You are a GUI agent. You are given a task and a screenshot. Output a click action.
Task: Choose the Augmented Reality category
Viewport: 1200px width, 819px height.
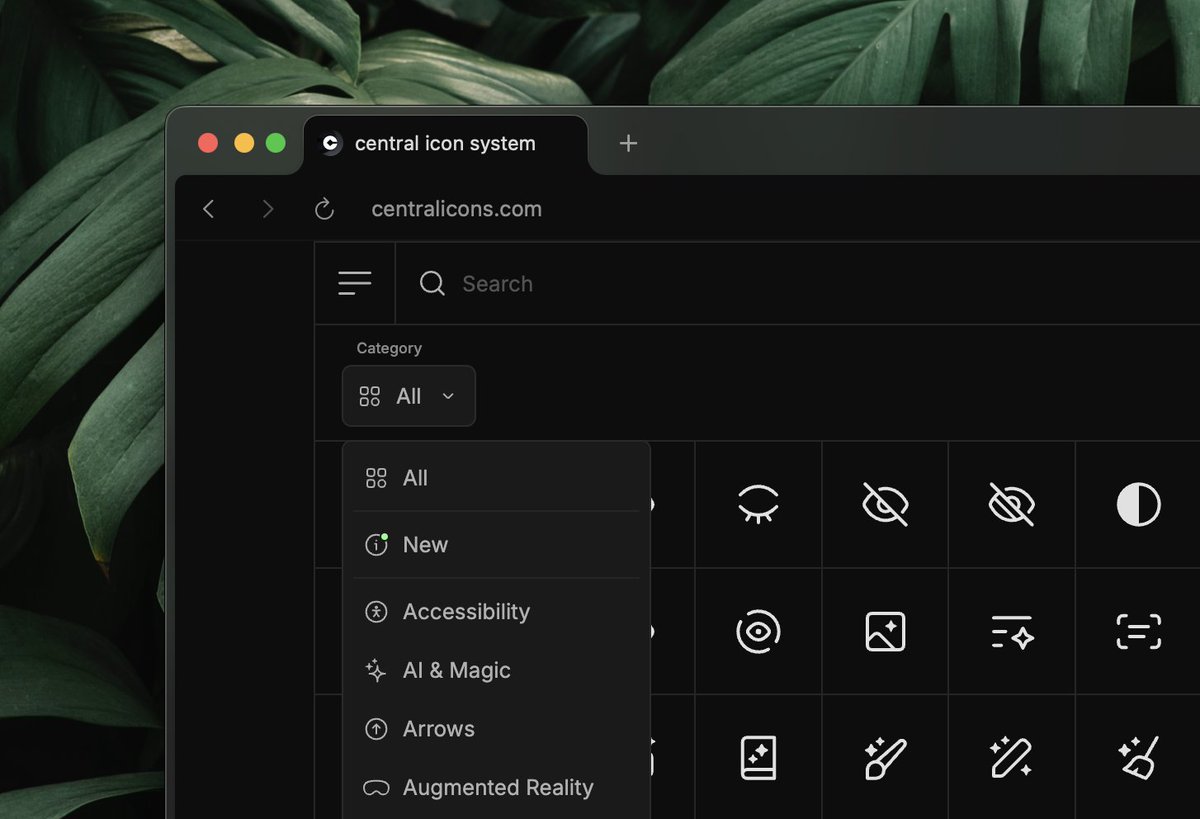[x=496, y=788]
